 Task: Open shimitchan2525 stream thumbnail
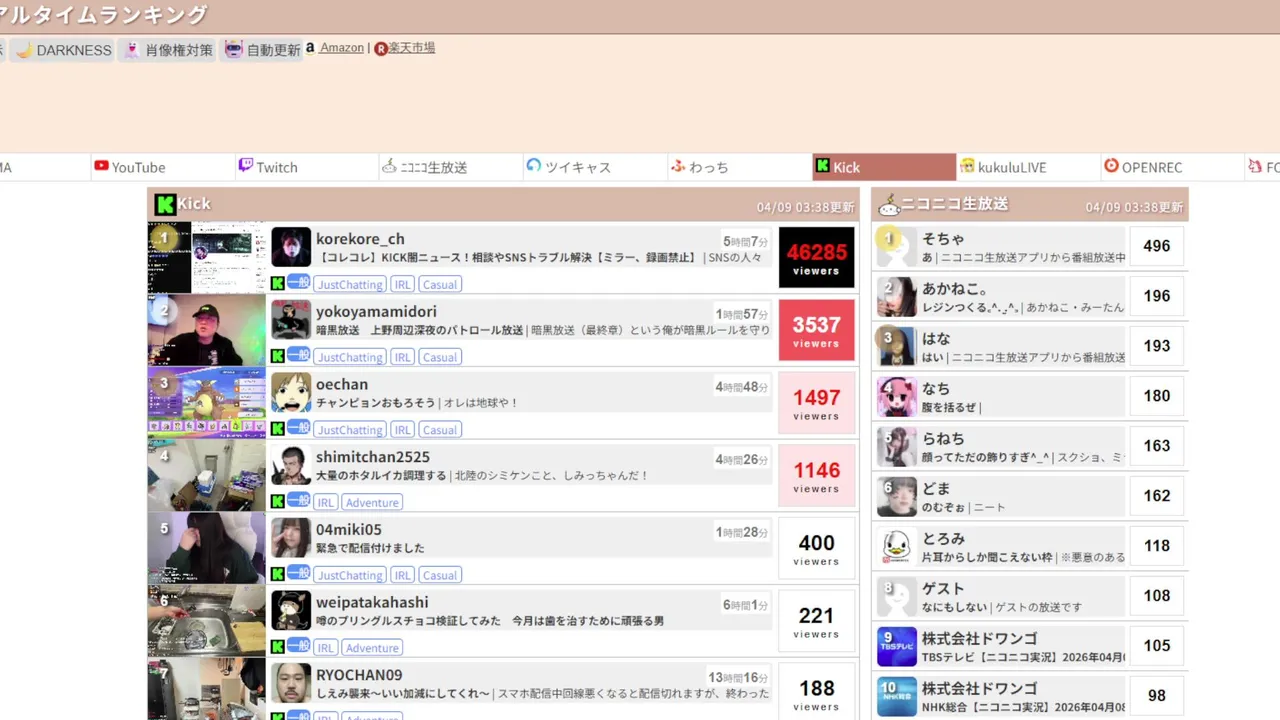[x=207, y=476]
